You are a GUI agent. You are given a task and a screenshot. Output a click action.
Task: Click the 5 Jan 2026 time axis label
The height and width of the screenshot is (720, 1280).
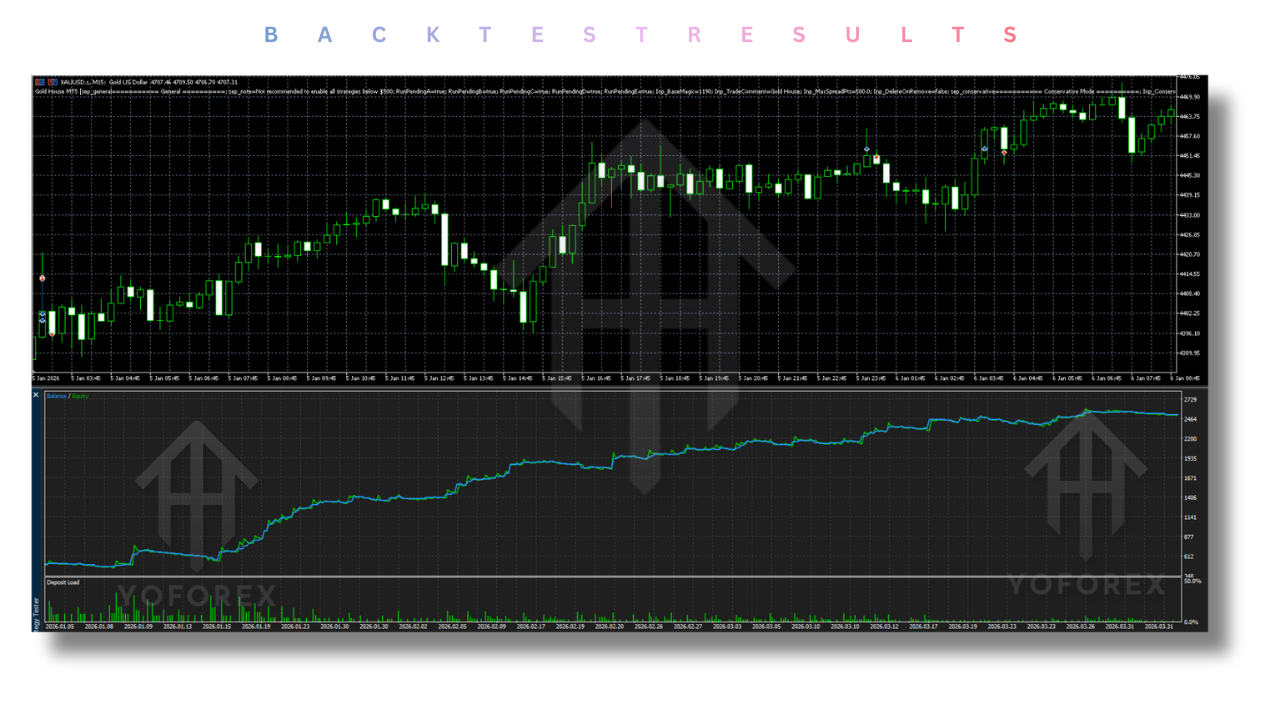coord(46,378)
